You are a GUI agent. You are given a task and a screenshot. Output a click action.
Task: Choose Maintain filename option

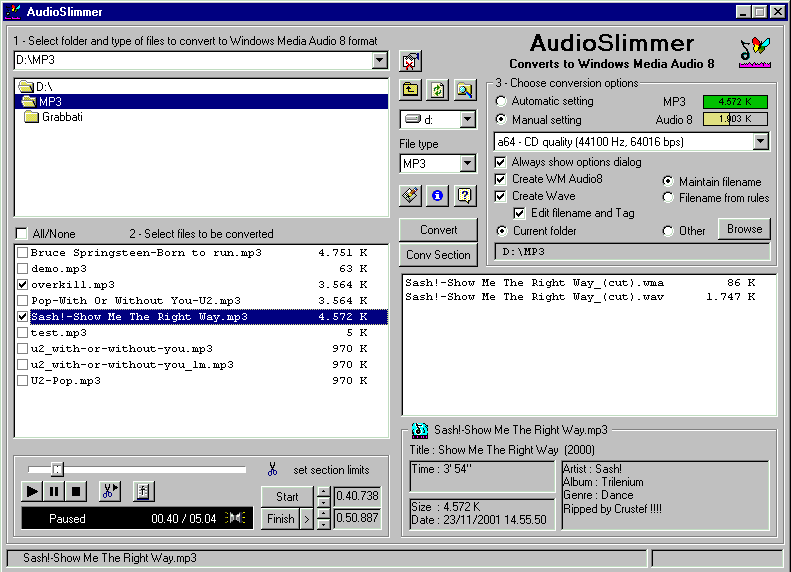(668, 181)
